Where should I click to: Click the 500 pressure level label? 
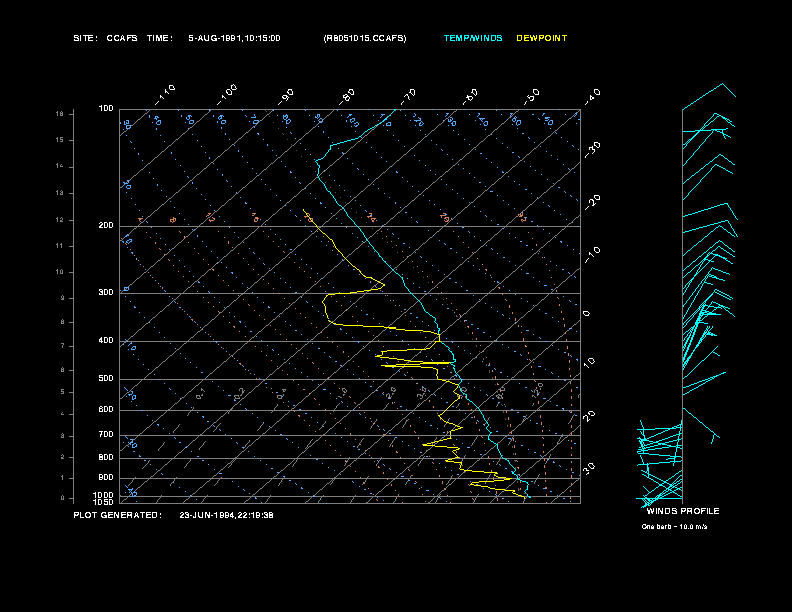(106, 379)
